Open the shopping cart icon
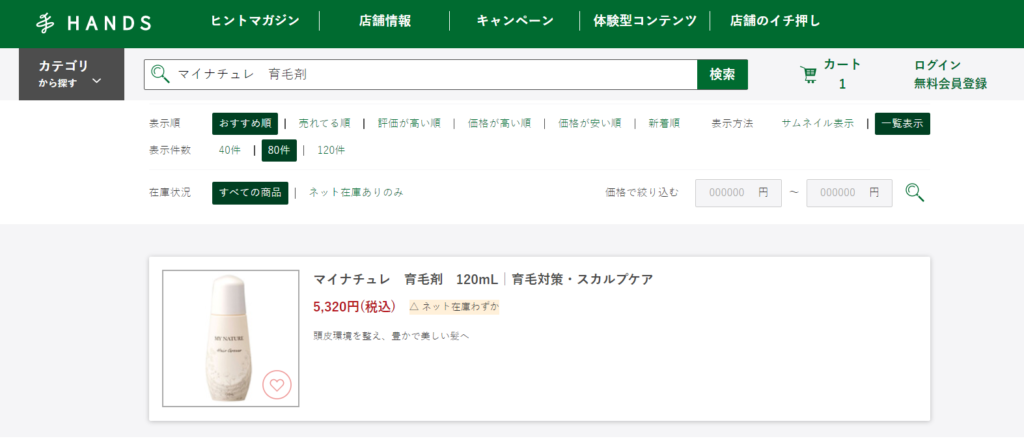The height and width of the screenshot is (445, 1024). click(808, 74)
